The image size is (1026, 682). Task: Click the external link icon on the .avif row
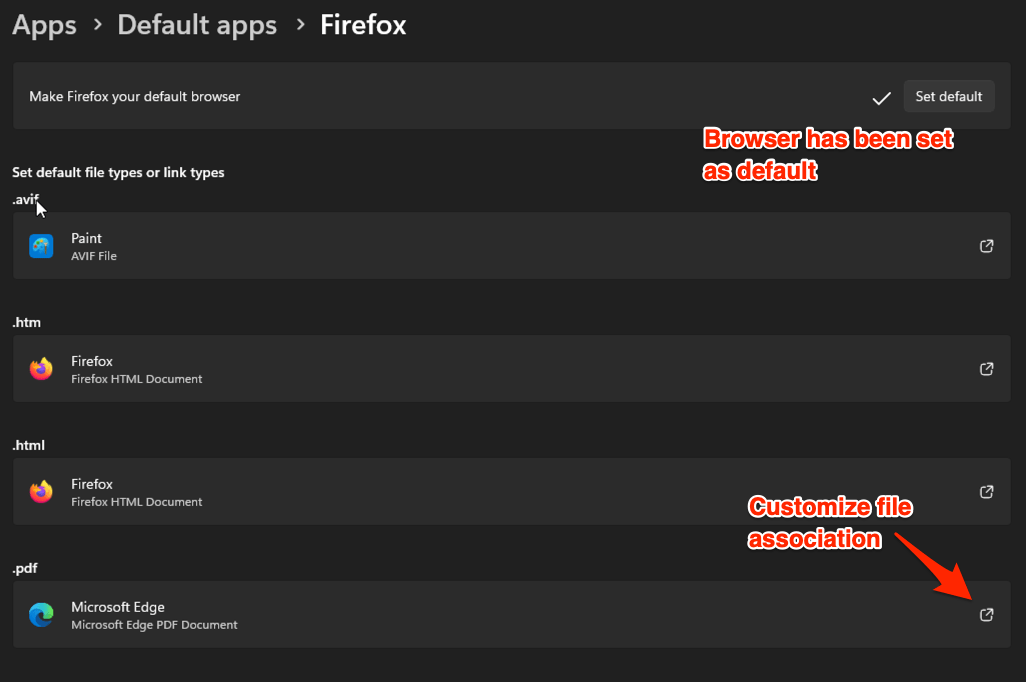coord(986,245)
